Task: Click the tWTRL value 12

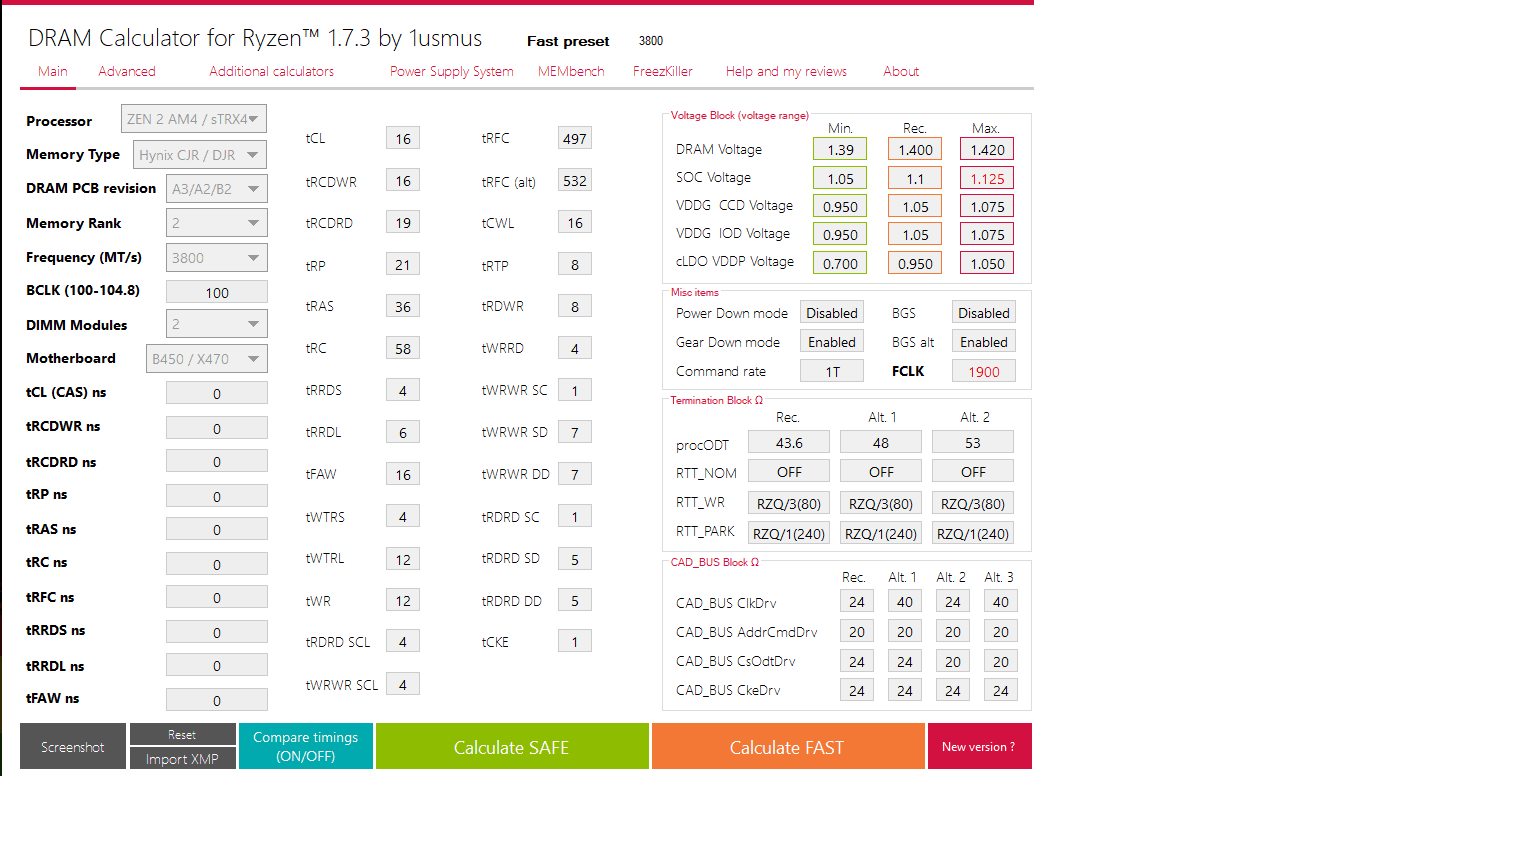Action: tap(403, 559)
